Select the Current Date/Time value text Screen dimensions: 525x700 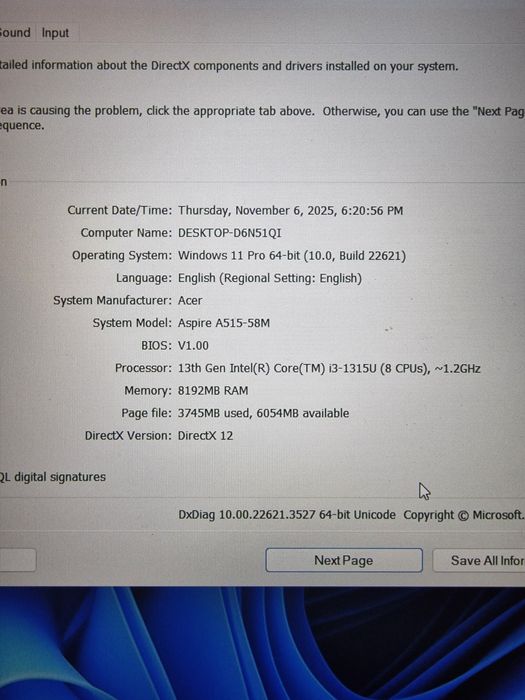[291, 211]
